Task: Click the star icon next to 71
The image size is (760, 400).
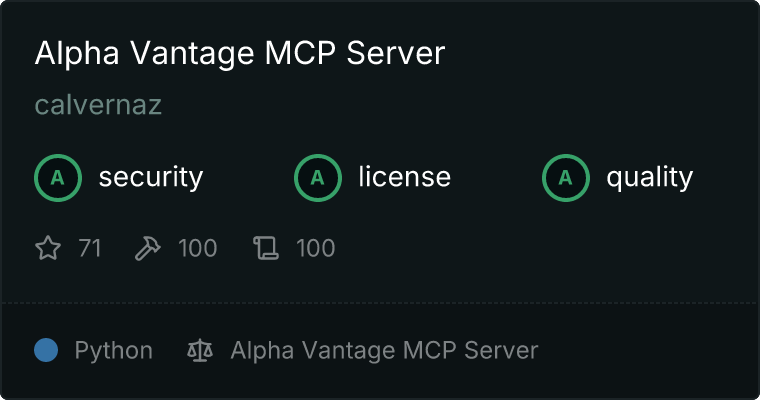Action: 48,248
